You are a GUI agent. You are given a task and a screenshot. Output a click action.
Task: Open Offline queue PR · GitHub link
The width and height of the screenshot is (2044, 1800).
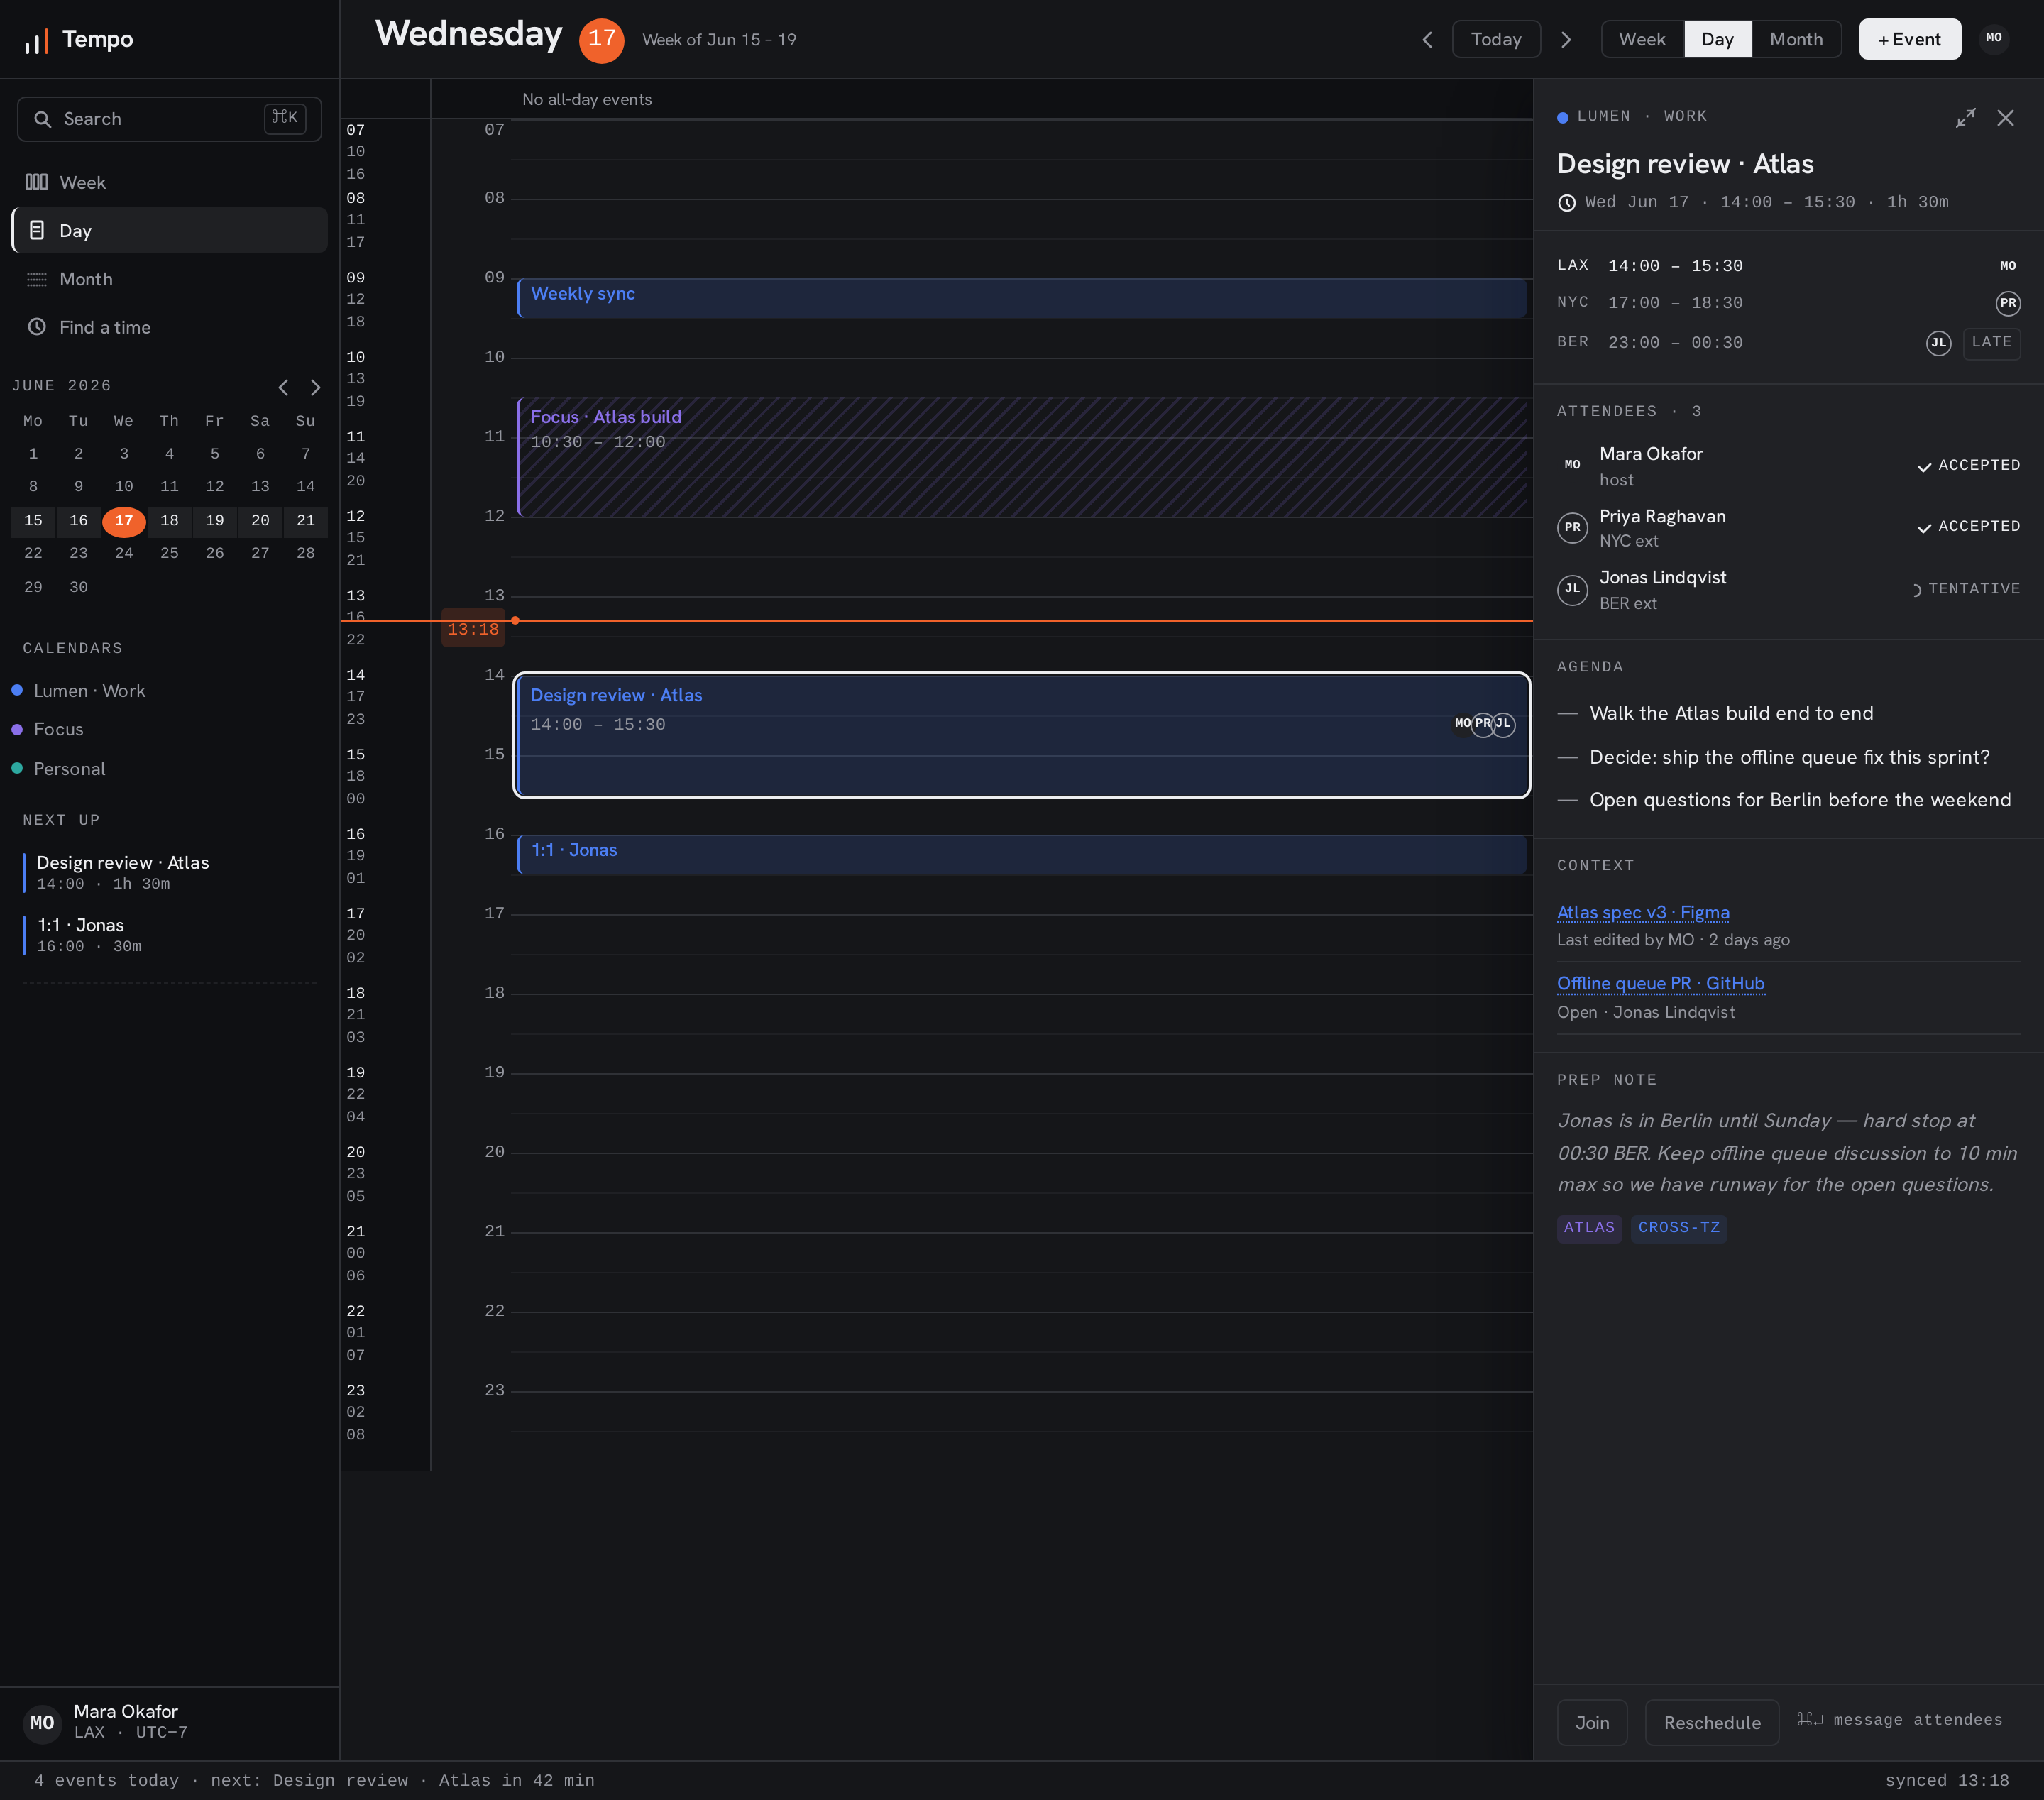(x=1660, y=984)
